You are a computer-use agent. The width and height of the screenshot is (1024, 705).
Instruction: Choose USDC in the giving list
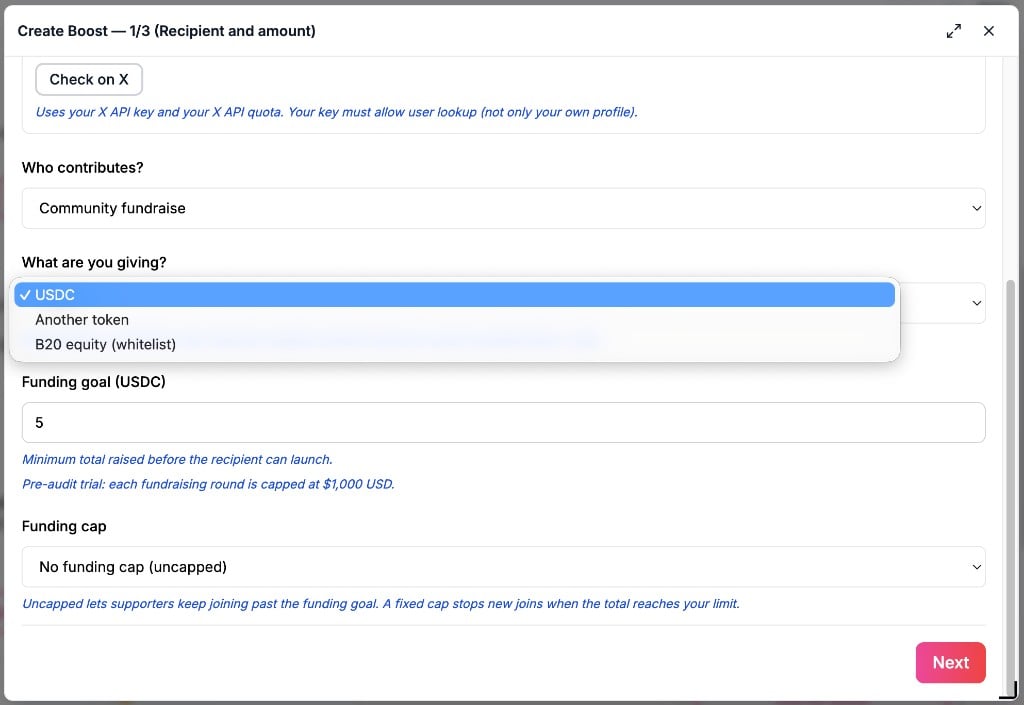click(x=455, y=294)
